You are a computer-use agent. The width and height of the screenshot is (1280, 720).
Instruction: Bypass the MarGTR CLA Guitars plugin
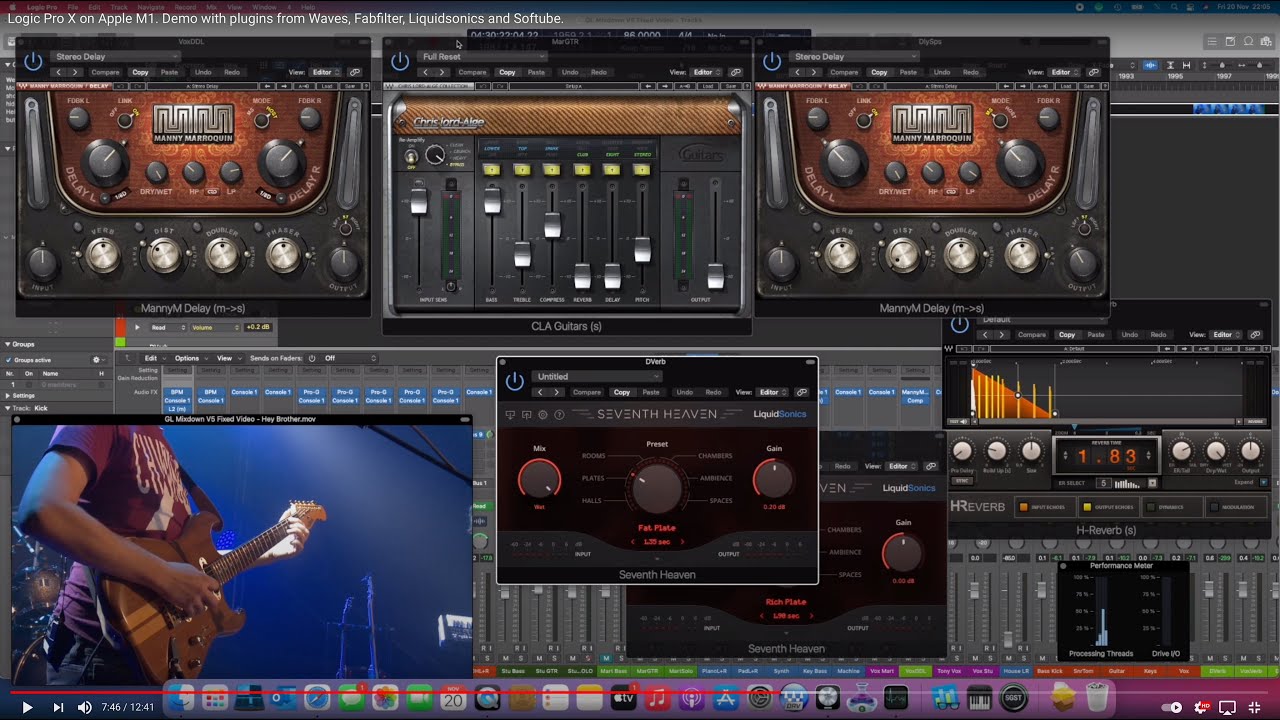(400, 61)
